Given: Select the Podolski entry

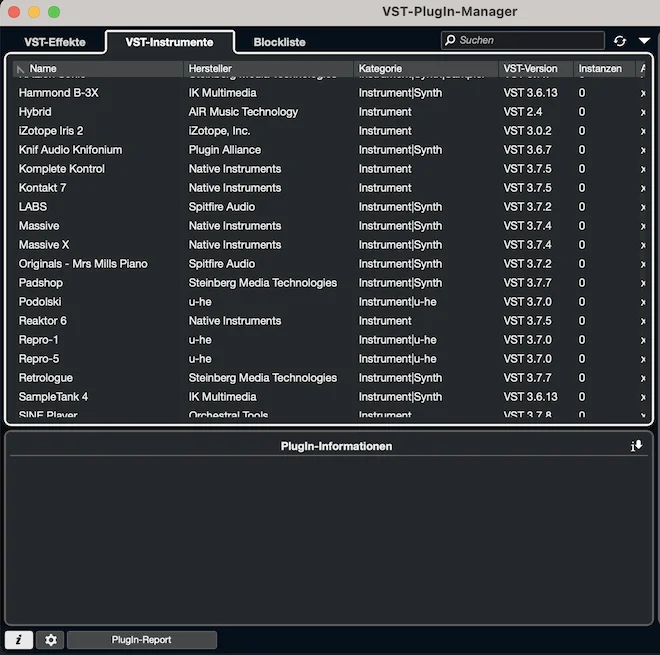Looking at the screenshot, I should 329,302.
